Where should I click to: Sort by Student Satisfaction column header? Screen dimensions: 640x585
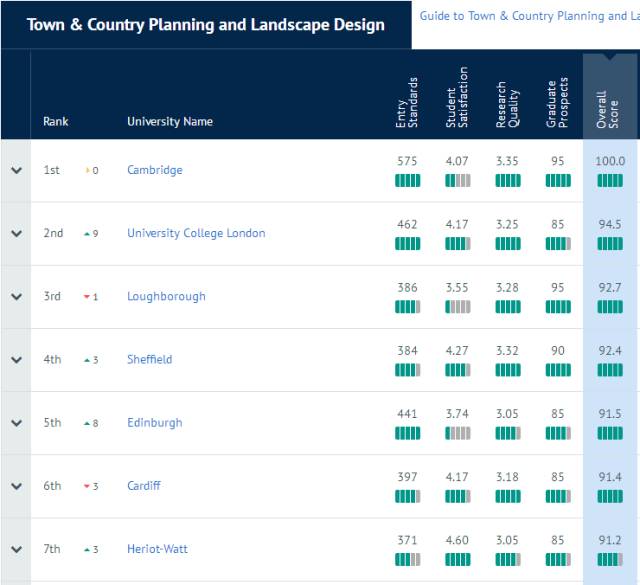click(457, 98)
